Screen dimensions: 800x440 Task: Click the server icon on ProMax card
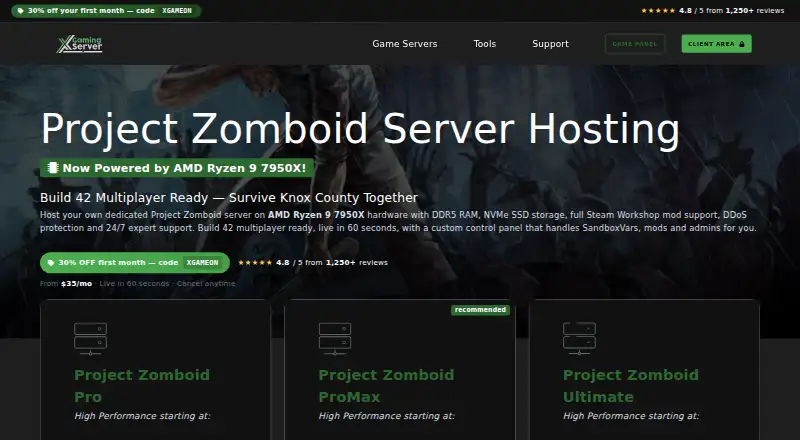click(335, 338)
